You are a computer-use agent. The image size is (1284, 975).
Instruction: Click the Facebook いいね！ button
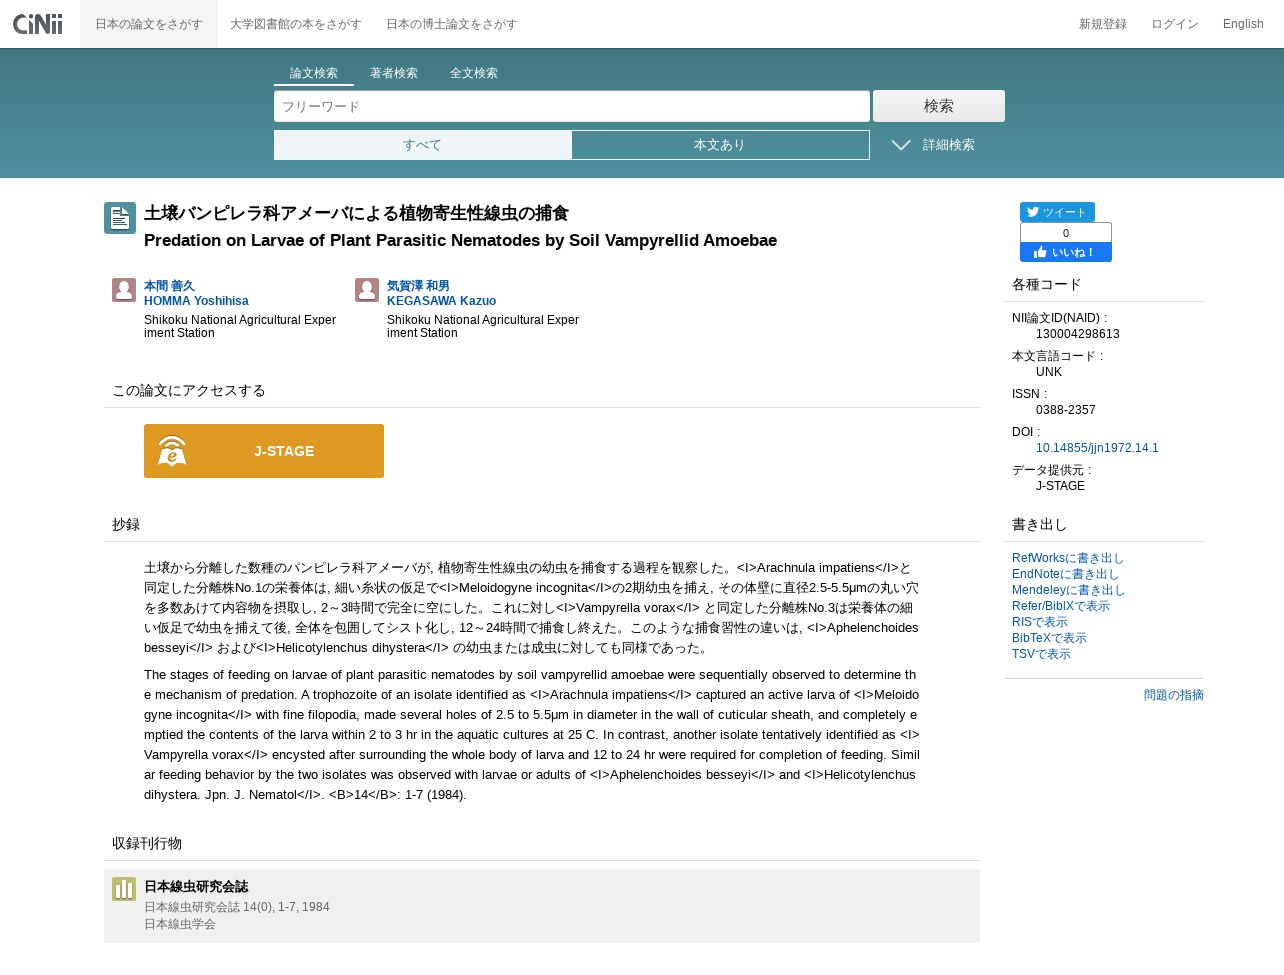[x=1065, y=252]
